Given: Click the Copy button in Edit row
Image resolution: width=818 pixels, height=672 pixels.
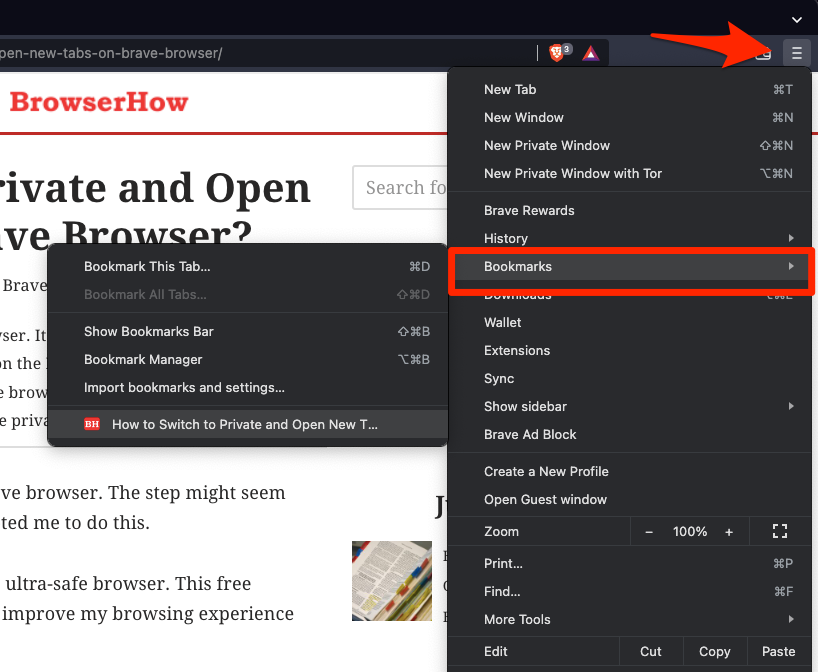Looking at the screenshot, I should pos(714,651).
